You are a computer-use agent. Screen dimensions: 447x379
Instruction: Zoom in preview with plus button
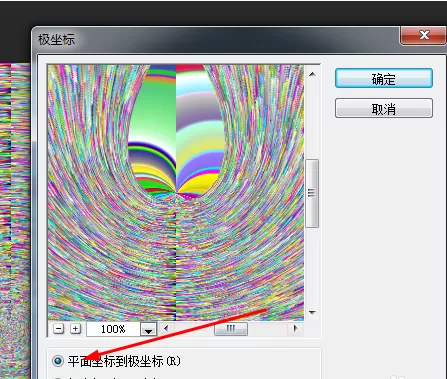tap(75, 329)
